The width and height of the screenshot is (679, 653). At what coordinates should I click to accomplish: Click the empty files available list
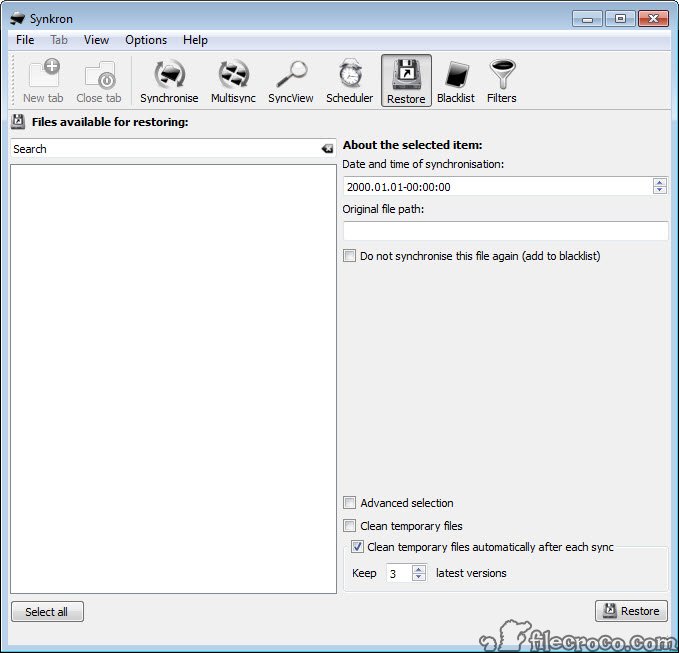tap(173, 378)
